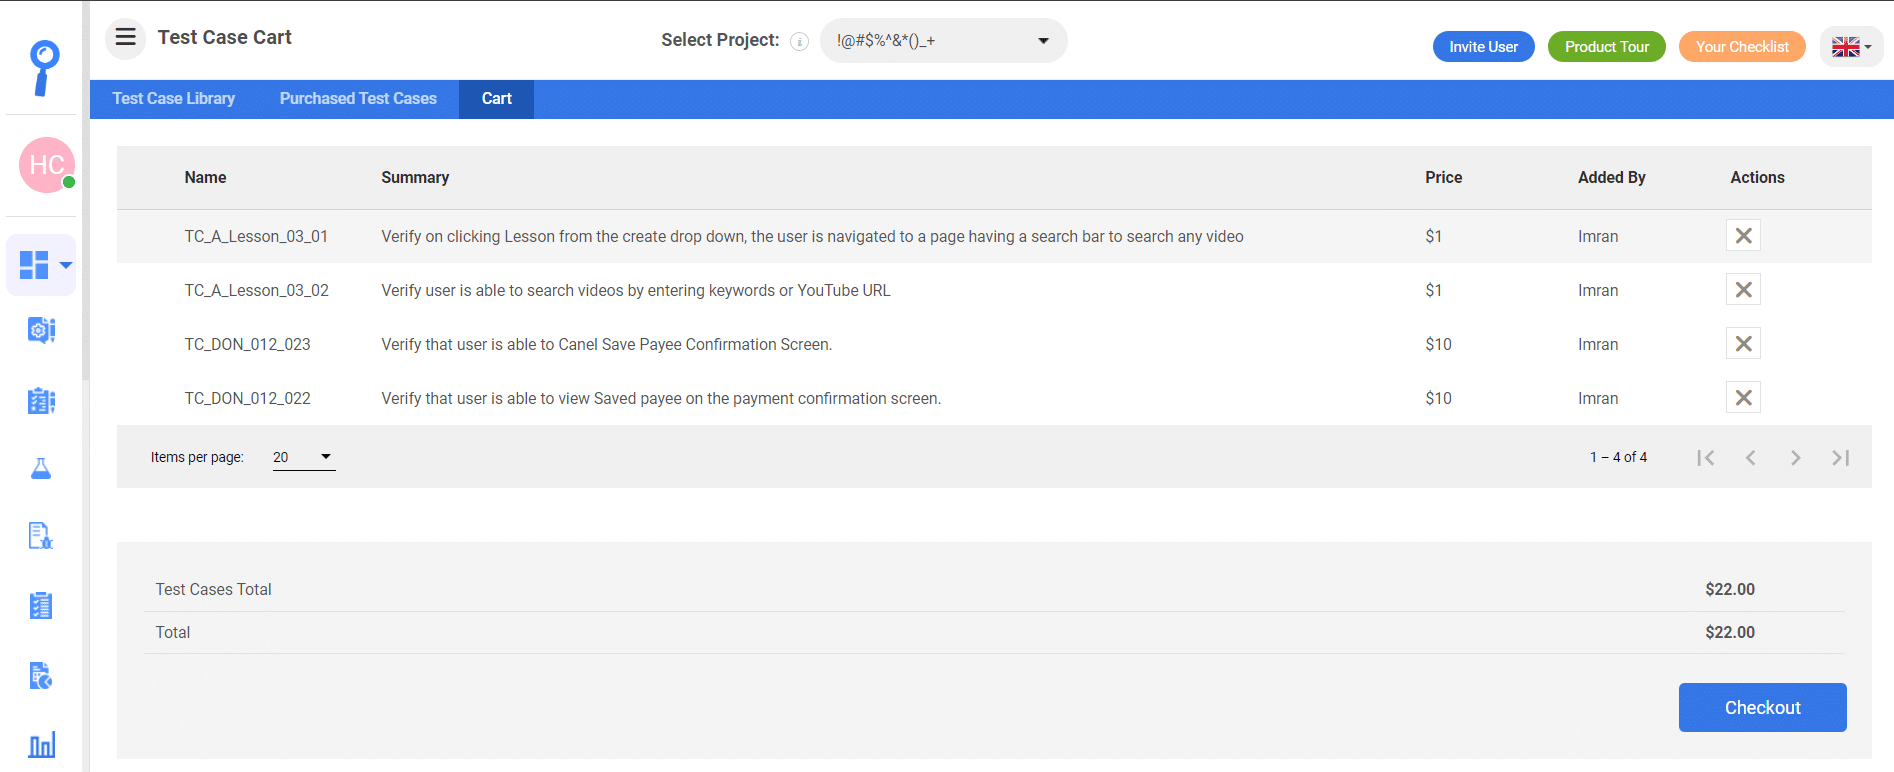Open the HC user avatar

click(x=46, y=165)
